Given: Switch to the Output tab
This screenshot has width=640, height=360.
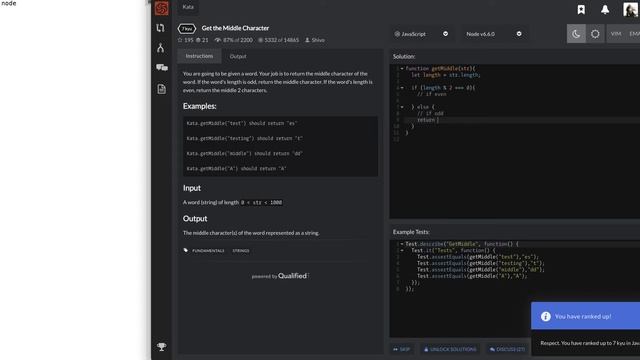Looking at the screenshot, I should click(238, 56).
